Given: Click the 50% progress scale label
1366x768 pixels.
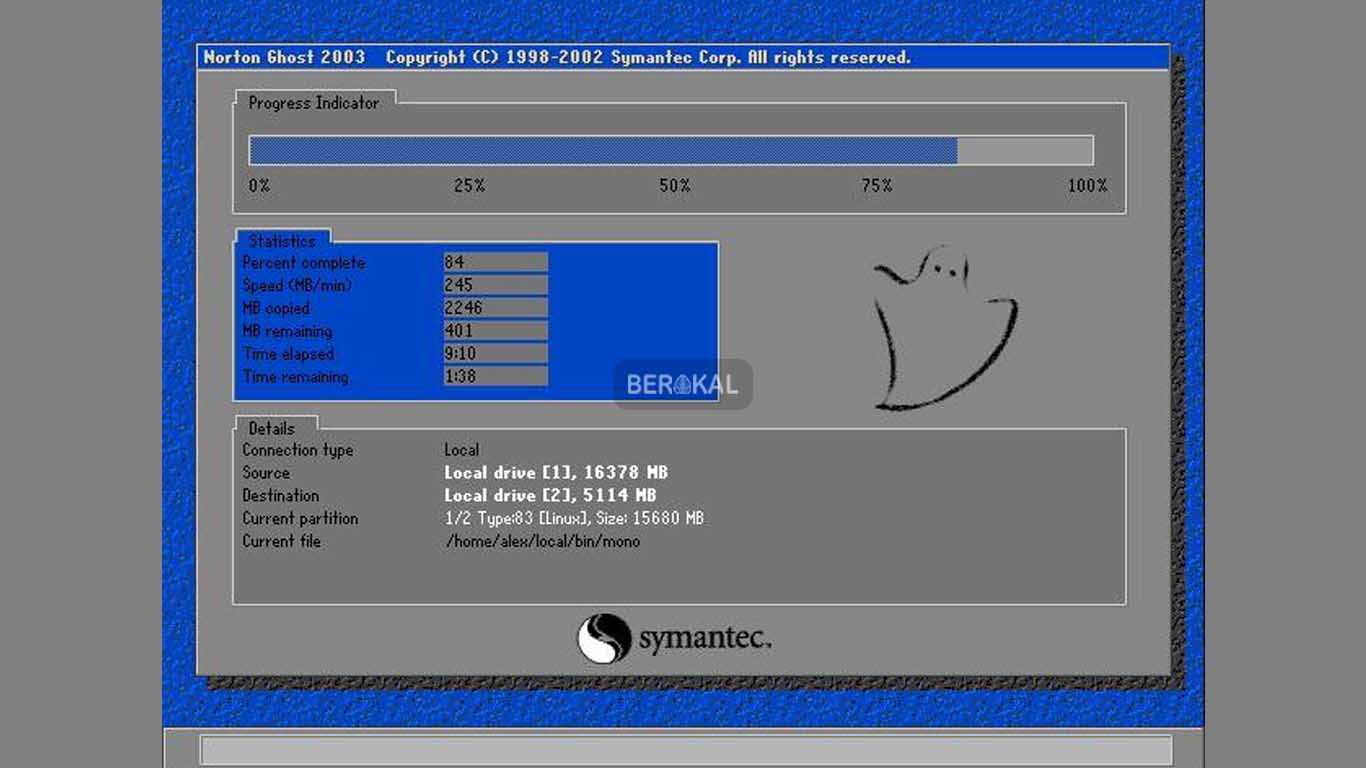Looking at the screenshot, I should tap(675, 186).
